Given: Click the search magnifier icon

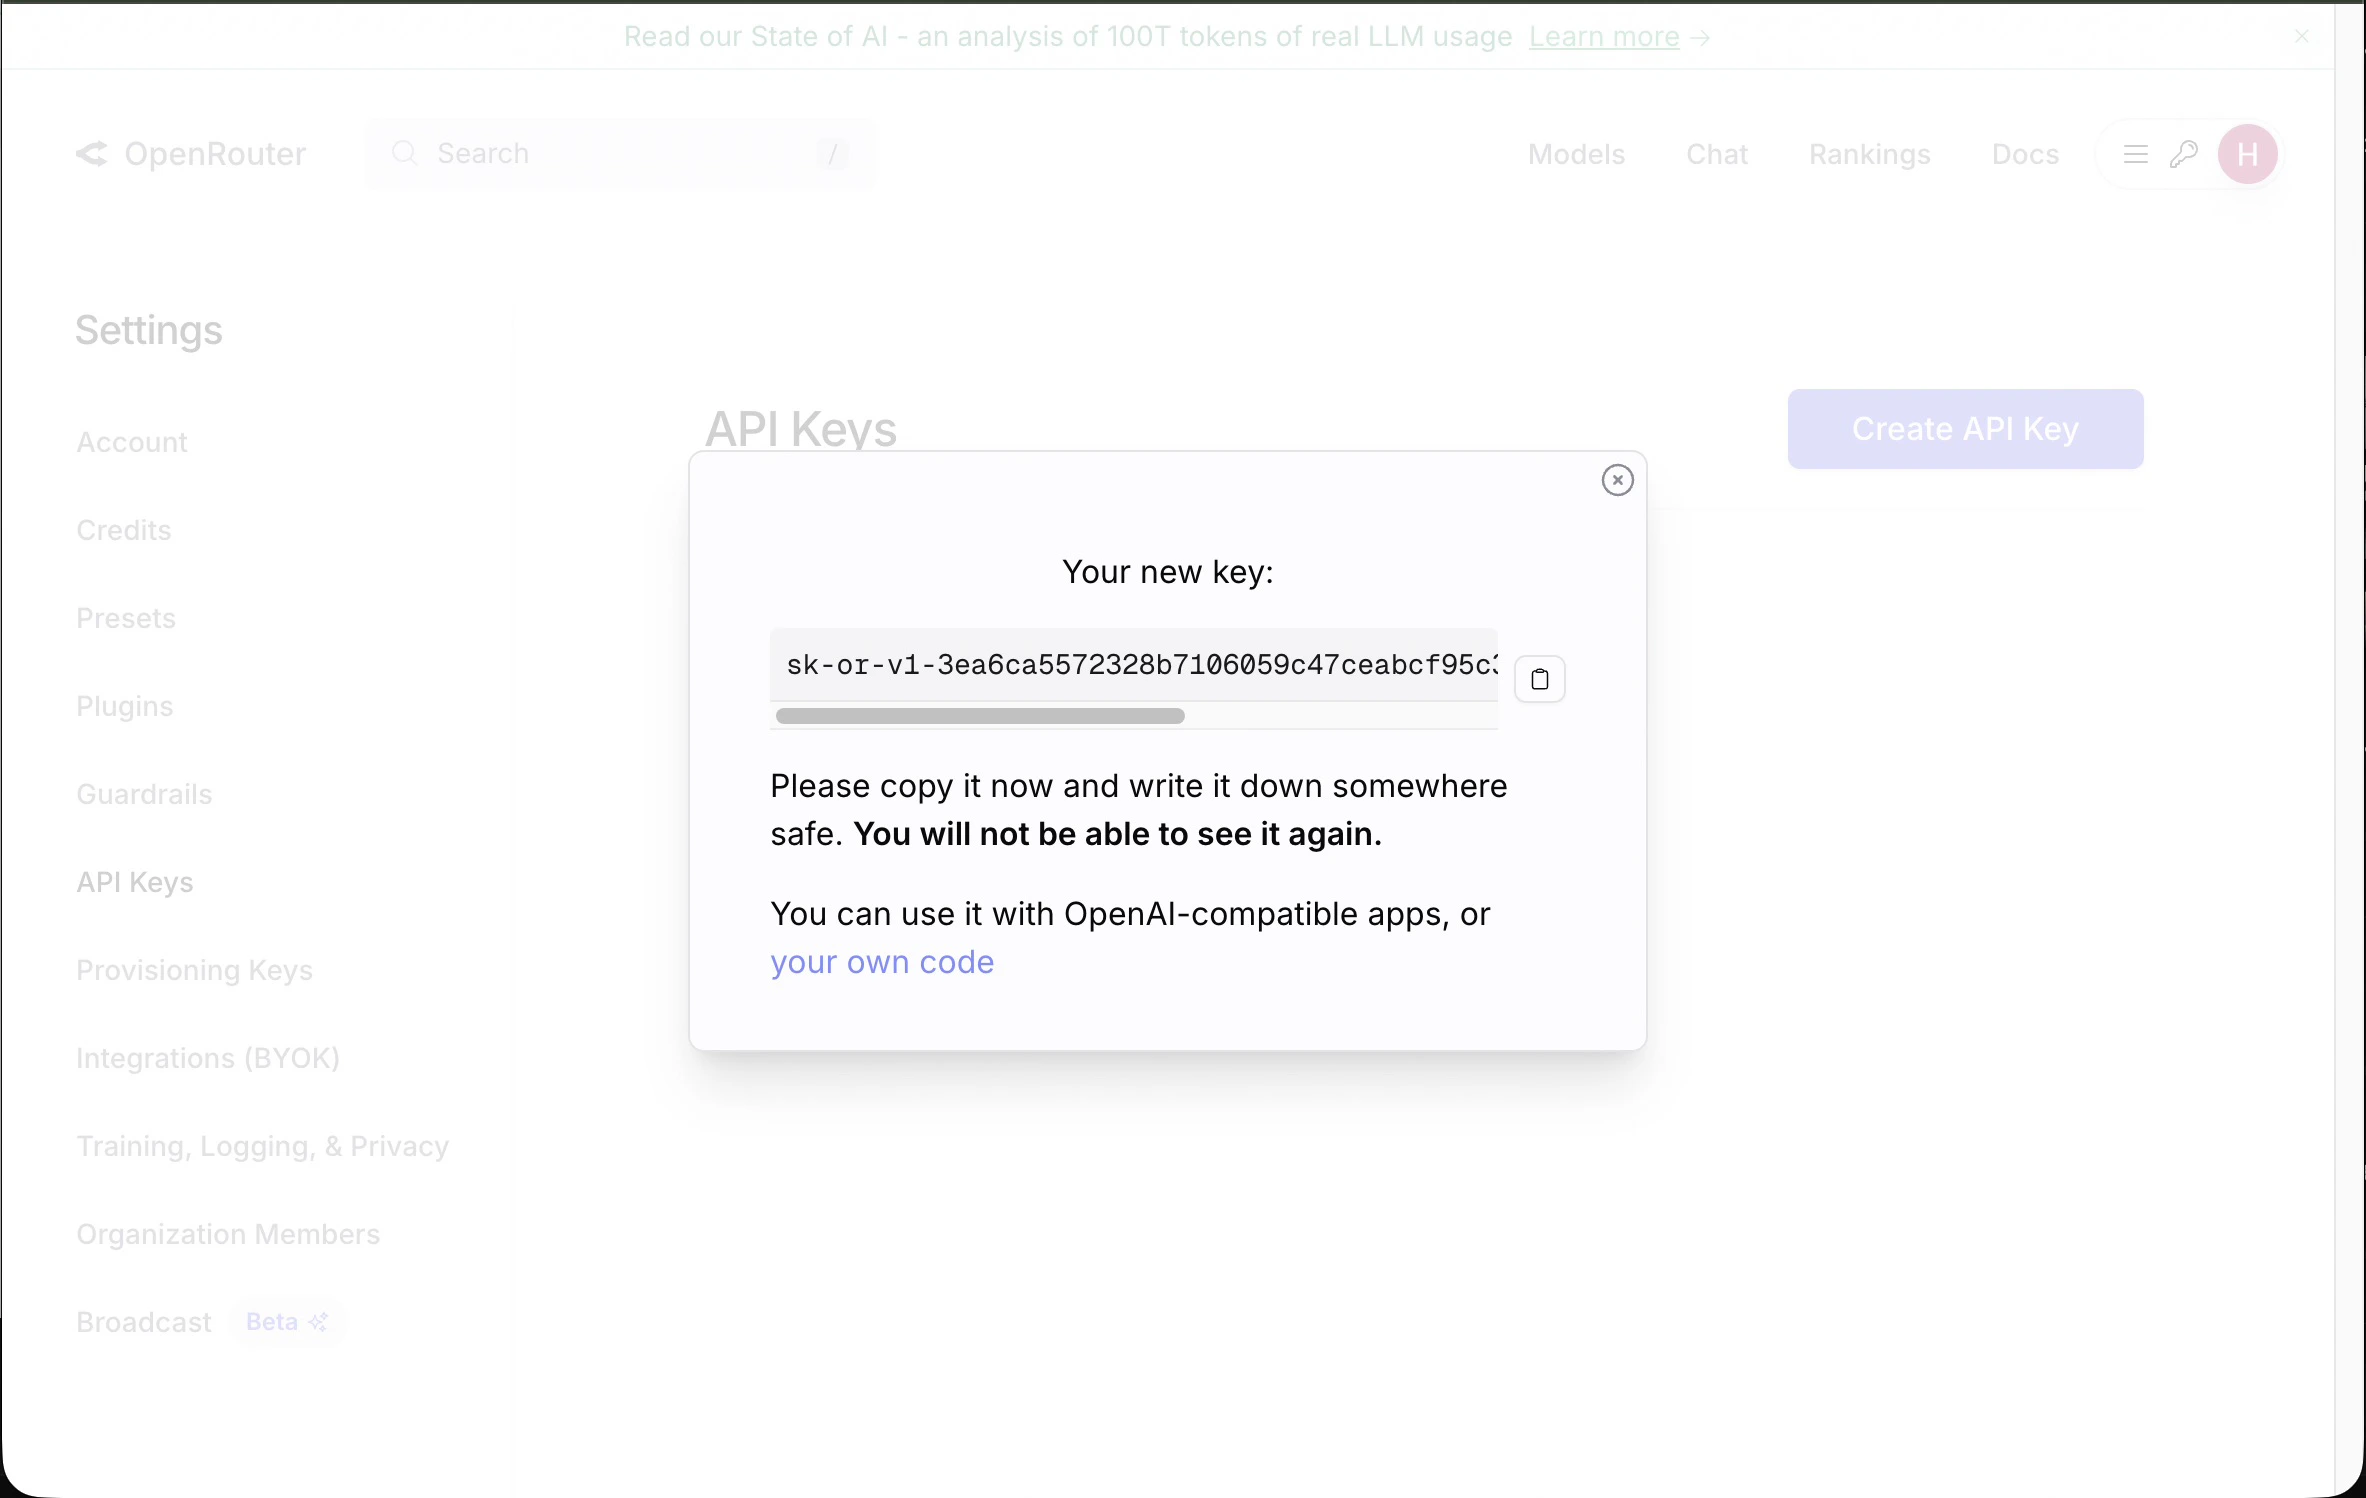Looking at the screenshot, I should [404, 153].
